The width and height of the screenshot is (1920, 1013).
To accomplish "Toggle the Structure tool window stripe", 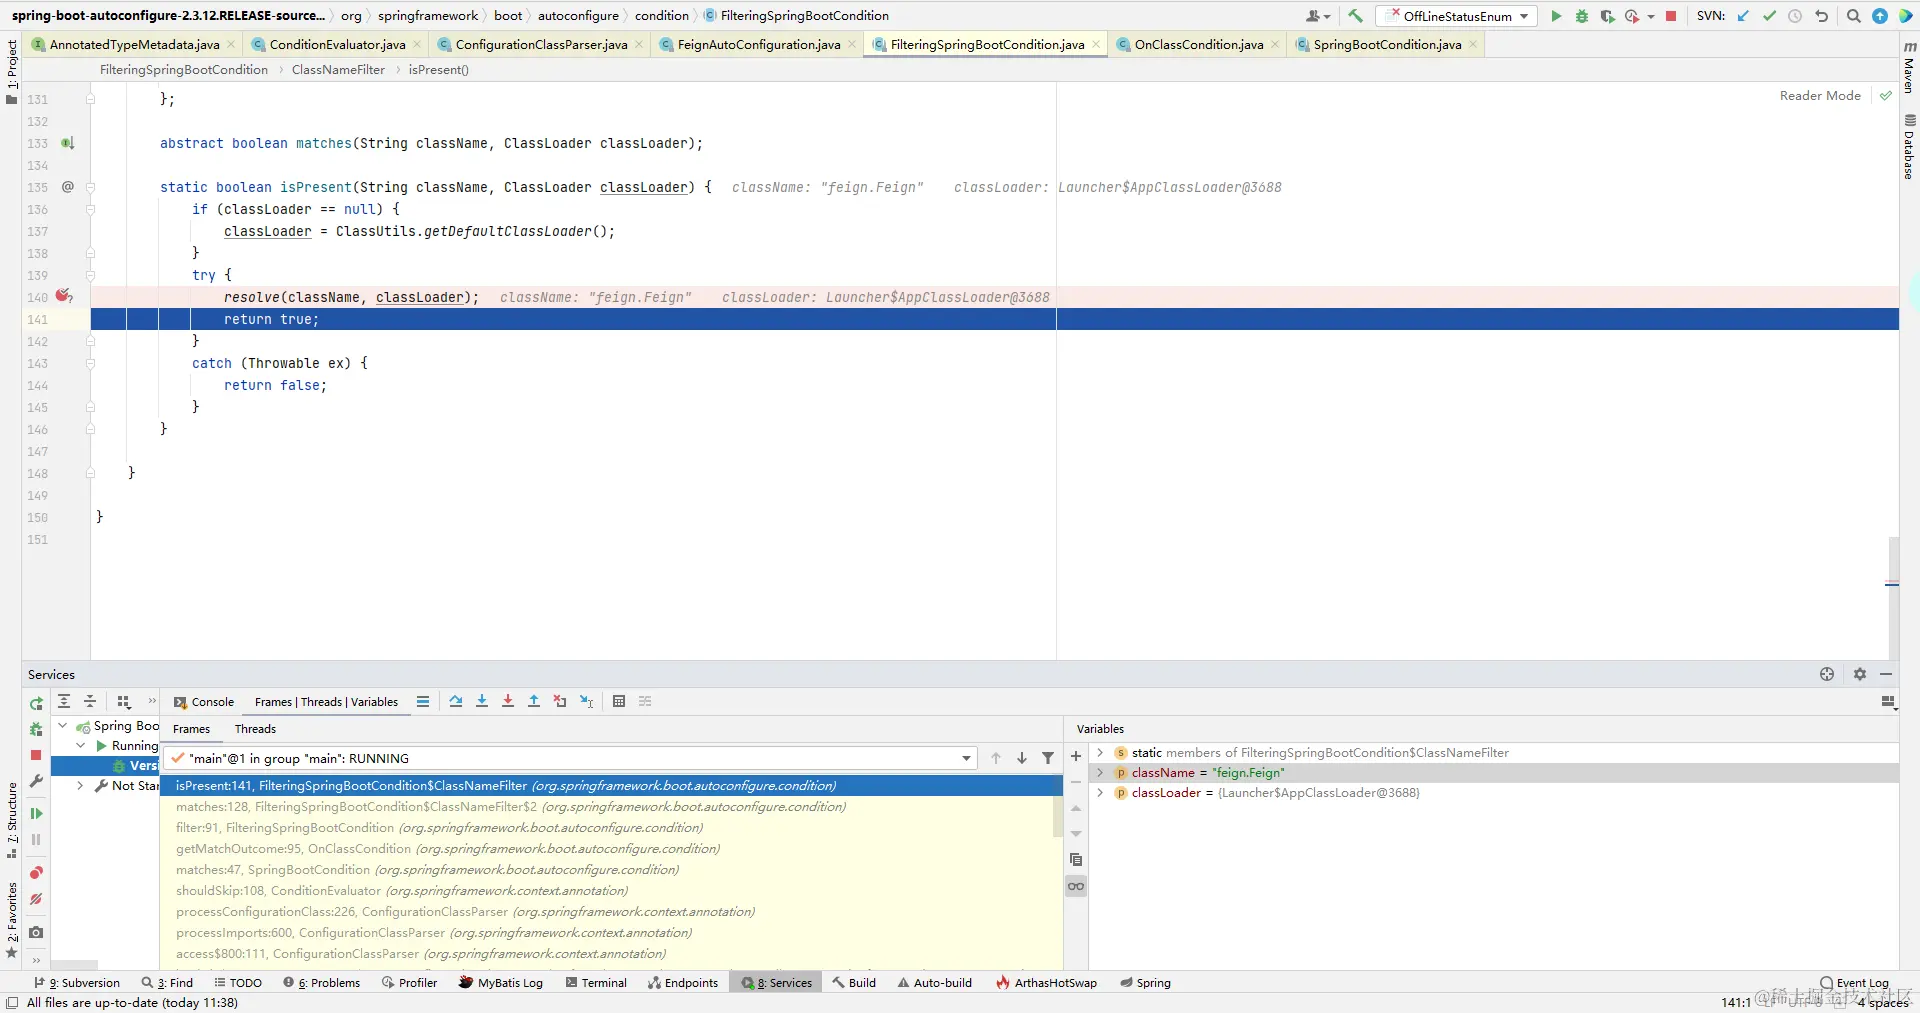I will point(12,820).
